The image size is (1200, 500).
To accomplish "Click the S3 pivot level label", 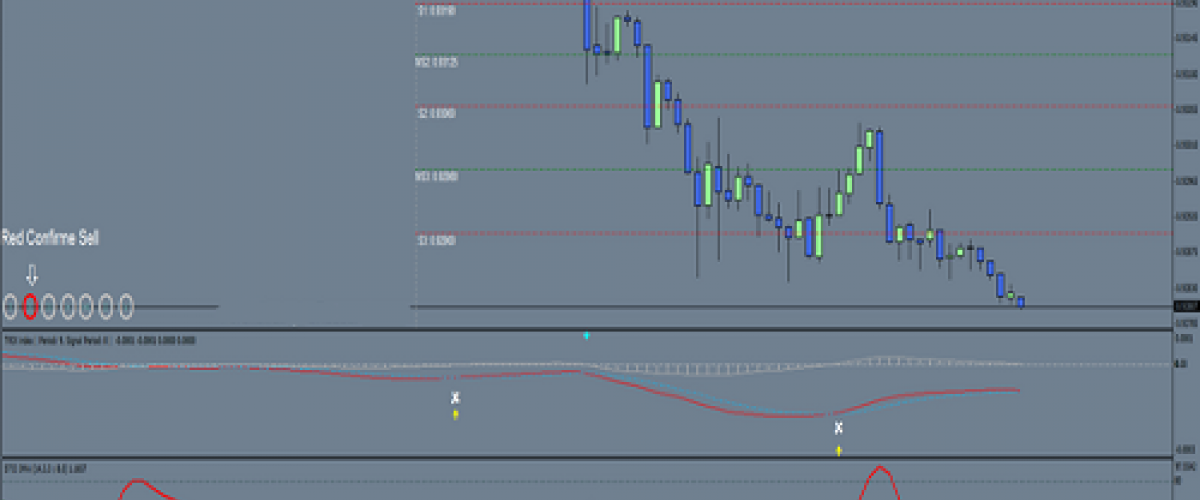I will [x=436, y=240].
